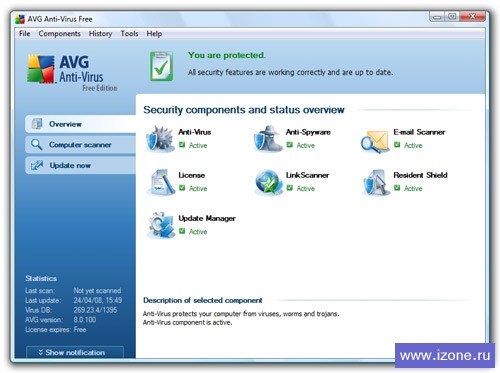500x373 pixels.
Task: Click License expires value Free
Action: [x=80, y=330]
